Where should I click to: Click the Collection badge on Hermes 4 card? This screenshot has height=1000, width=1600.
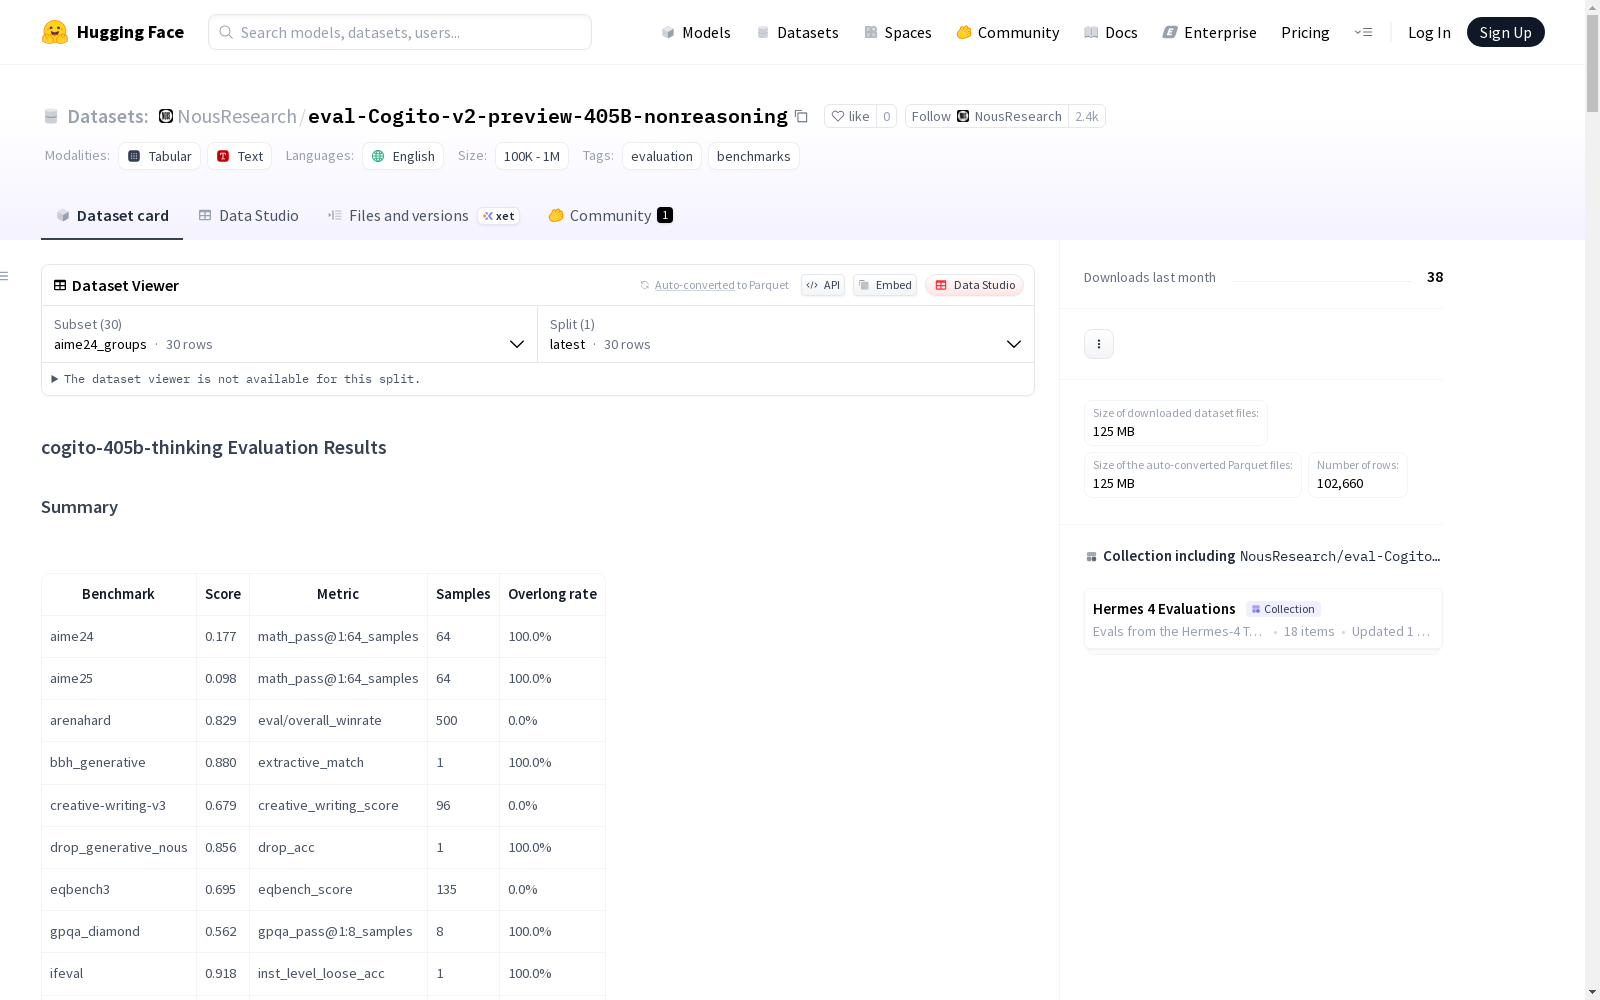tap(1283, 609)
